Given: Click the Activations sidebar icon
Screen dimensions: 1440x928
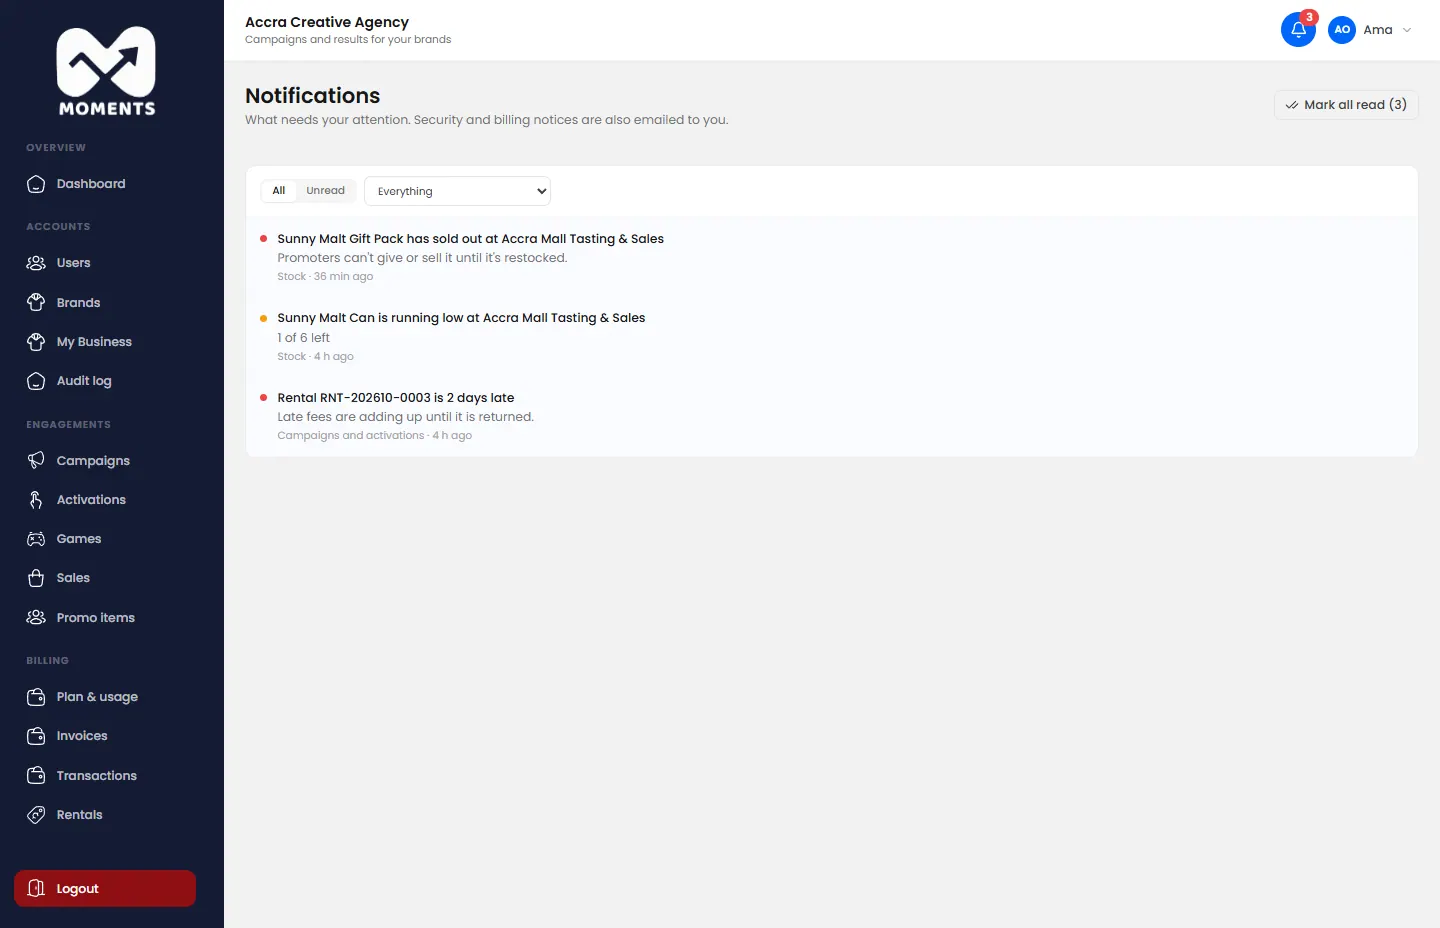Looking at the screenshot, I should tap(36, 500).
